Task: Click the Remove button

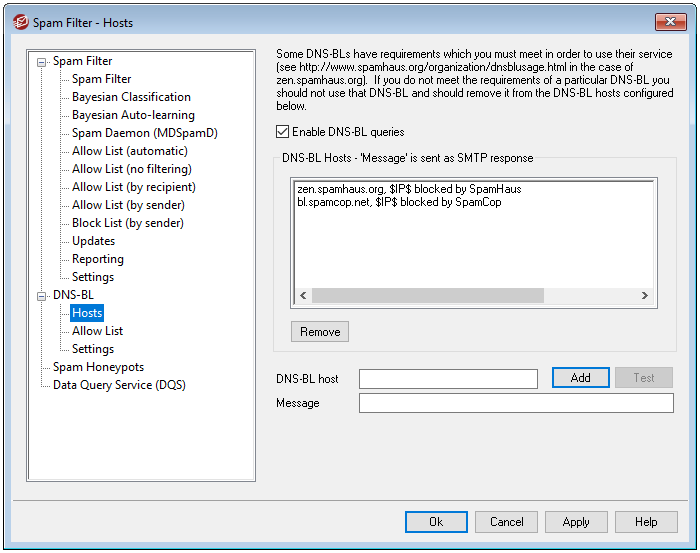Action: pos(320,332)
